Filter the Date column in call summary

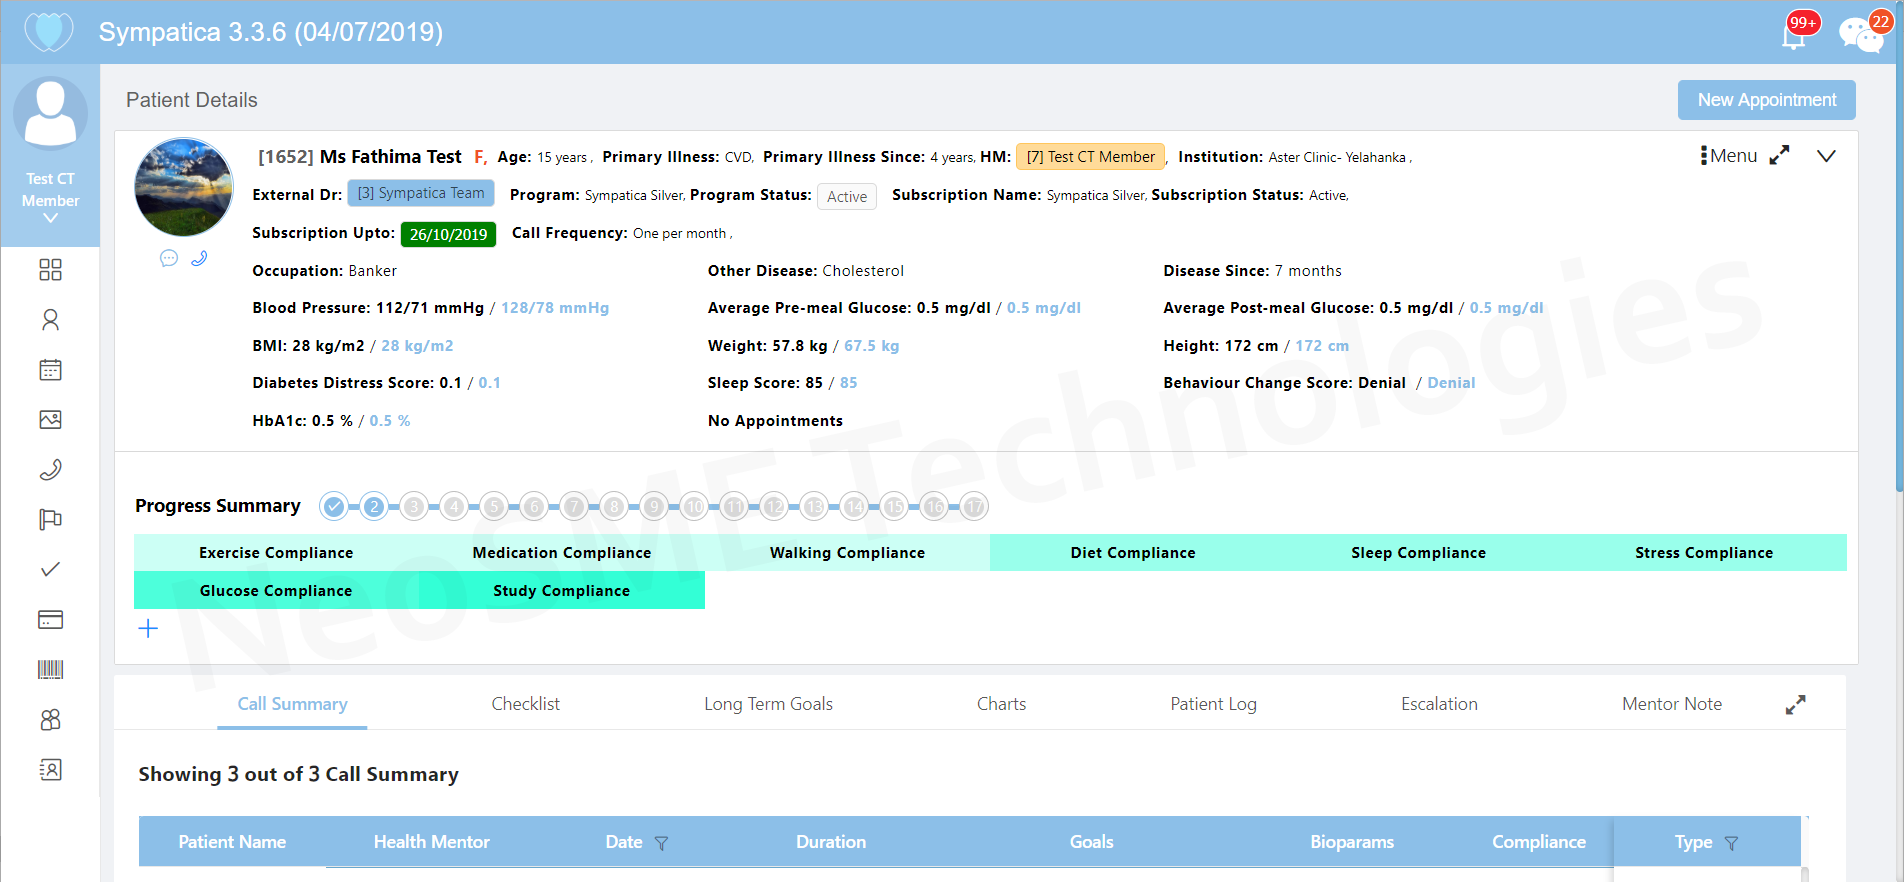point(661,843)
